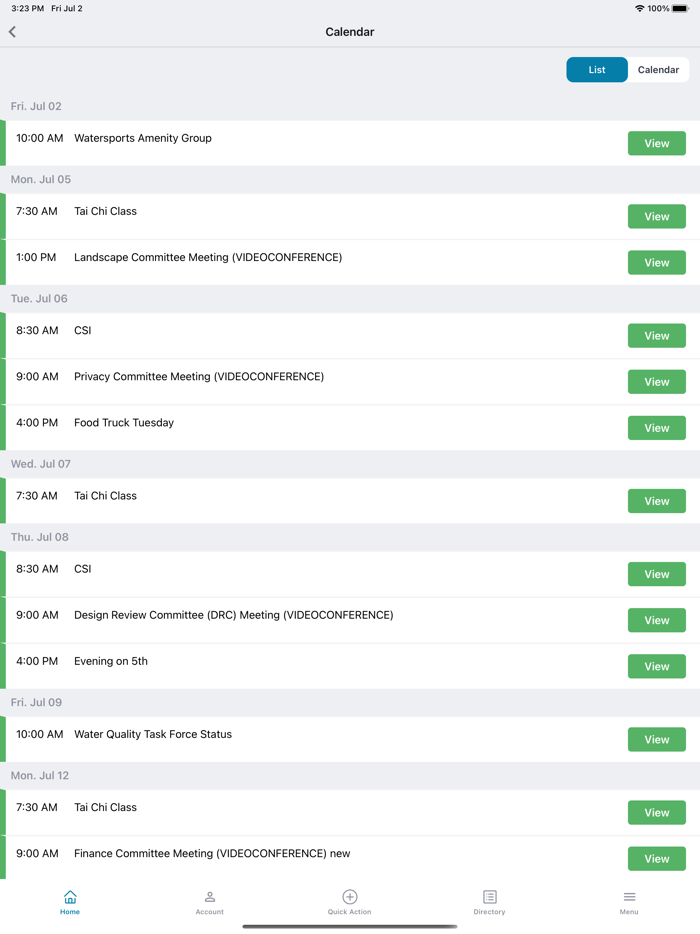This screenshot has width=700, height=934.
Task: View Watersports Amenity Group event
Action: (x=656, y=144)
